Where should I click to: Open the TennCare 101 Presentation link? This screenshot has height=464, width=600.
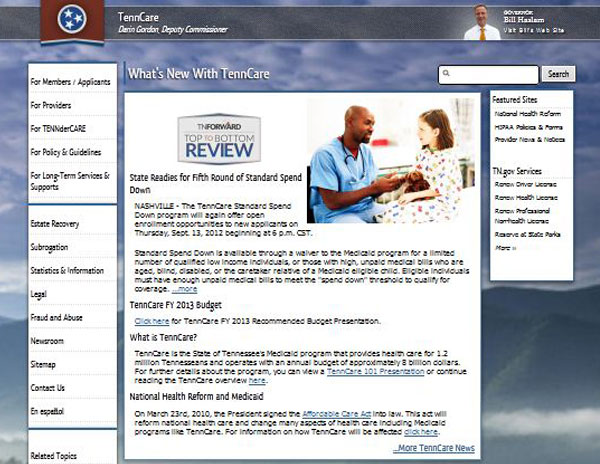pos(376,371)
